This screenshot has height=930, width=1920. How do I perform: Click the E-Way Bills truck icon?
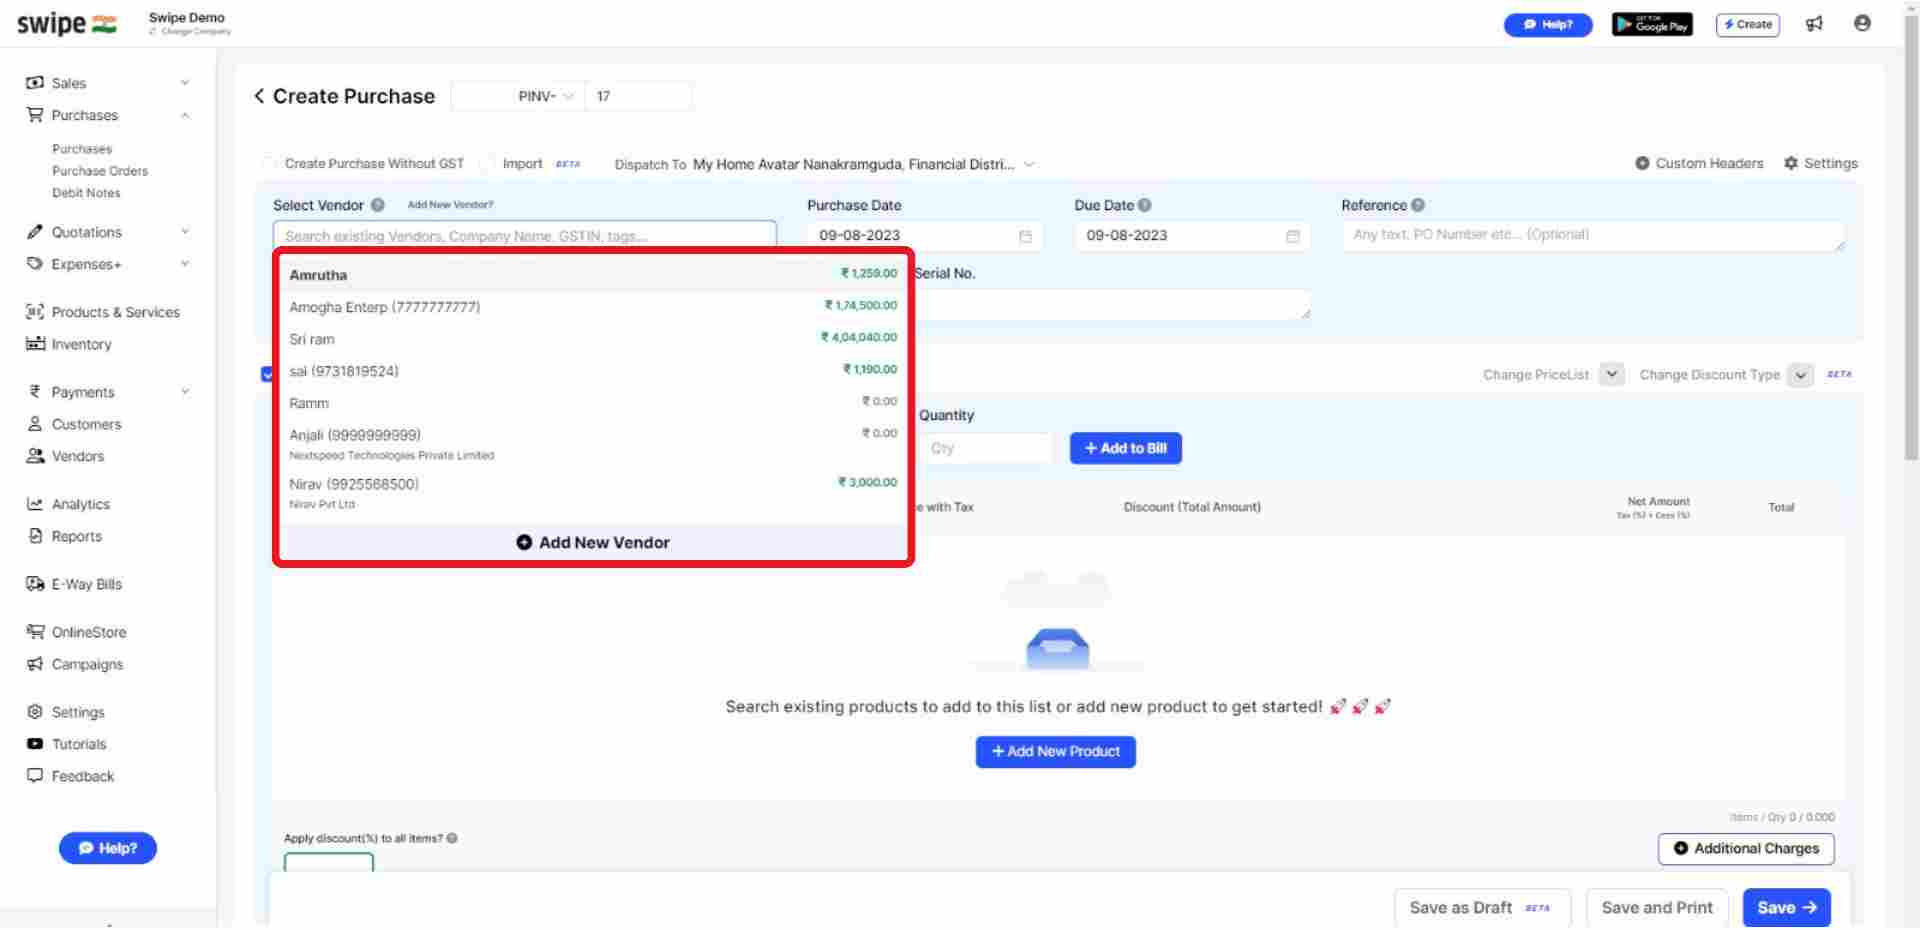35,584
